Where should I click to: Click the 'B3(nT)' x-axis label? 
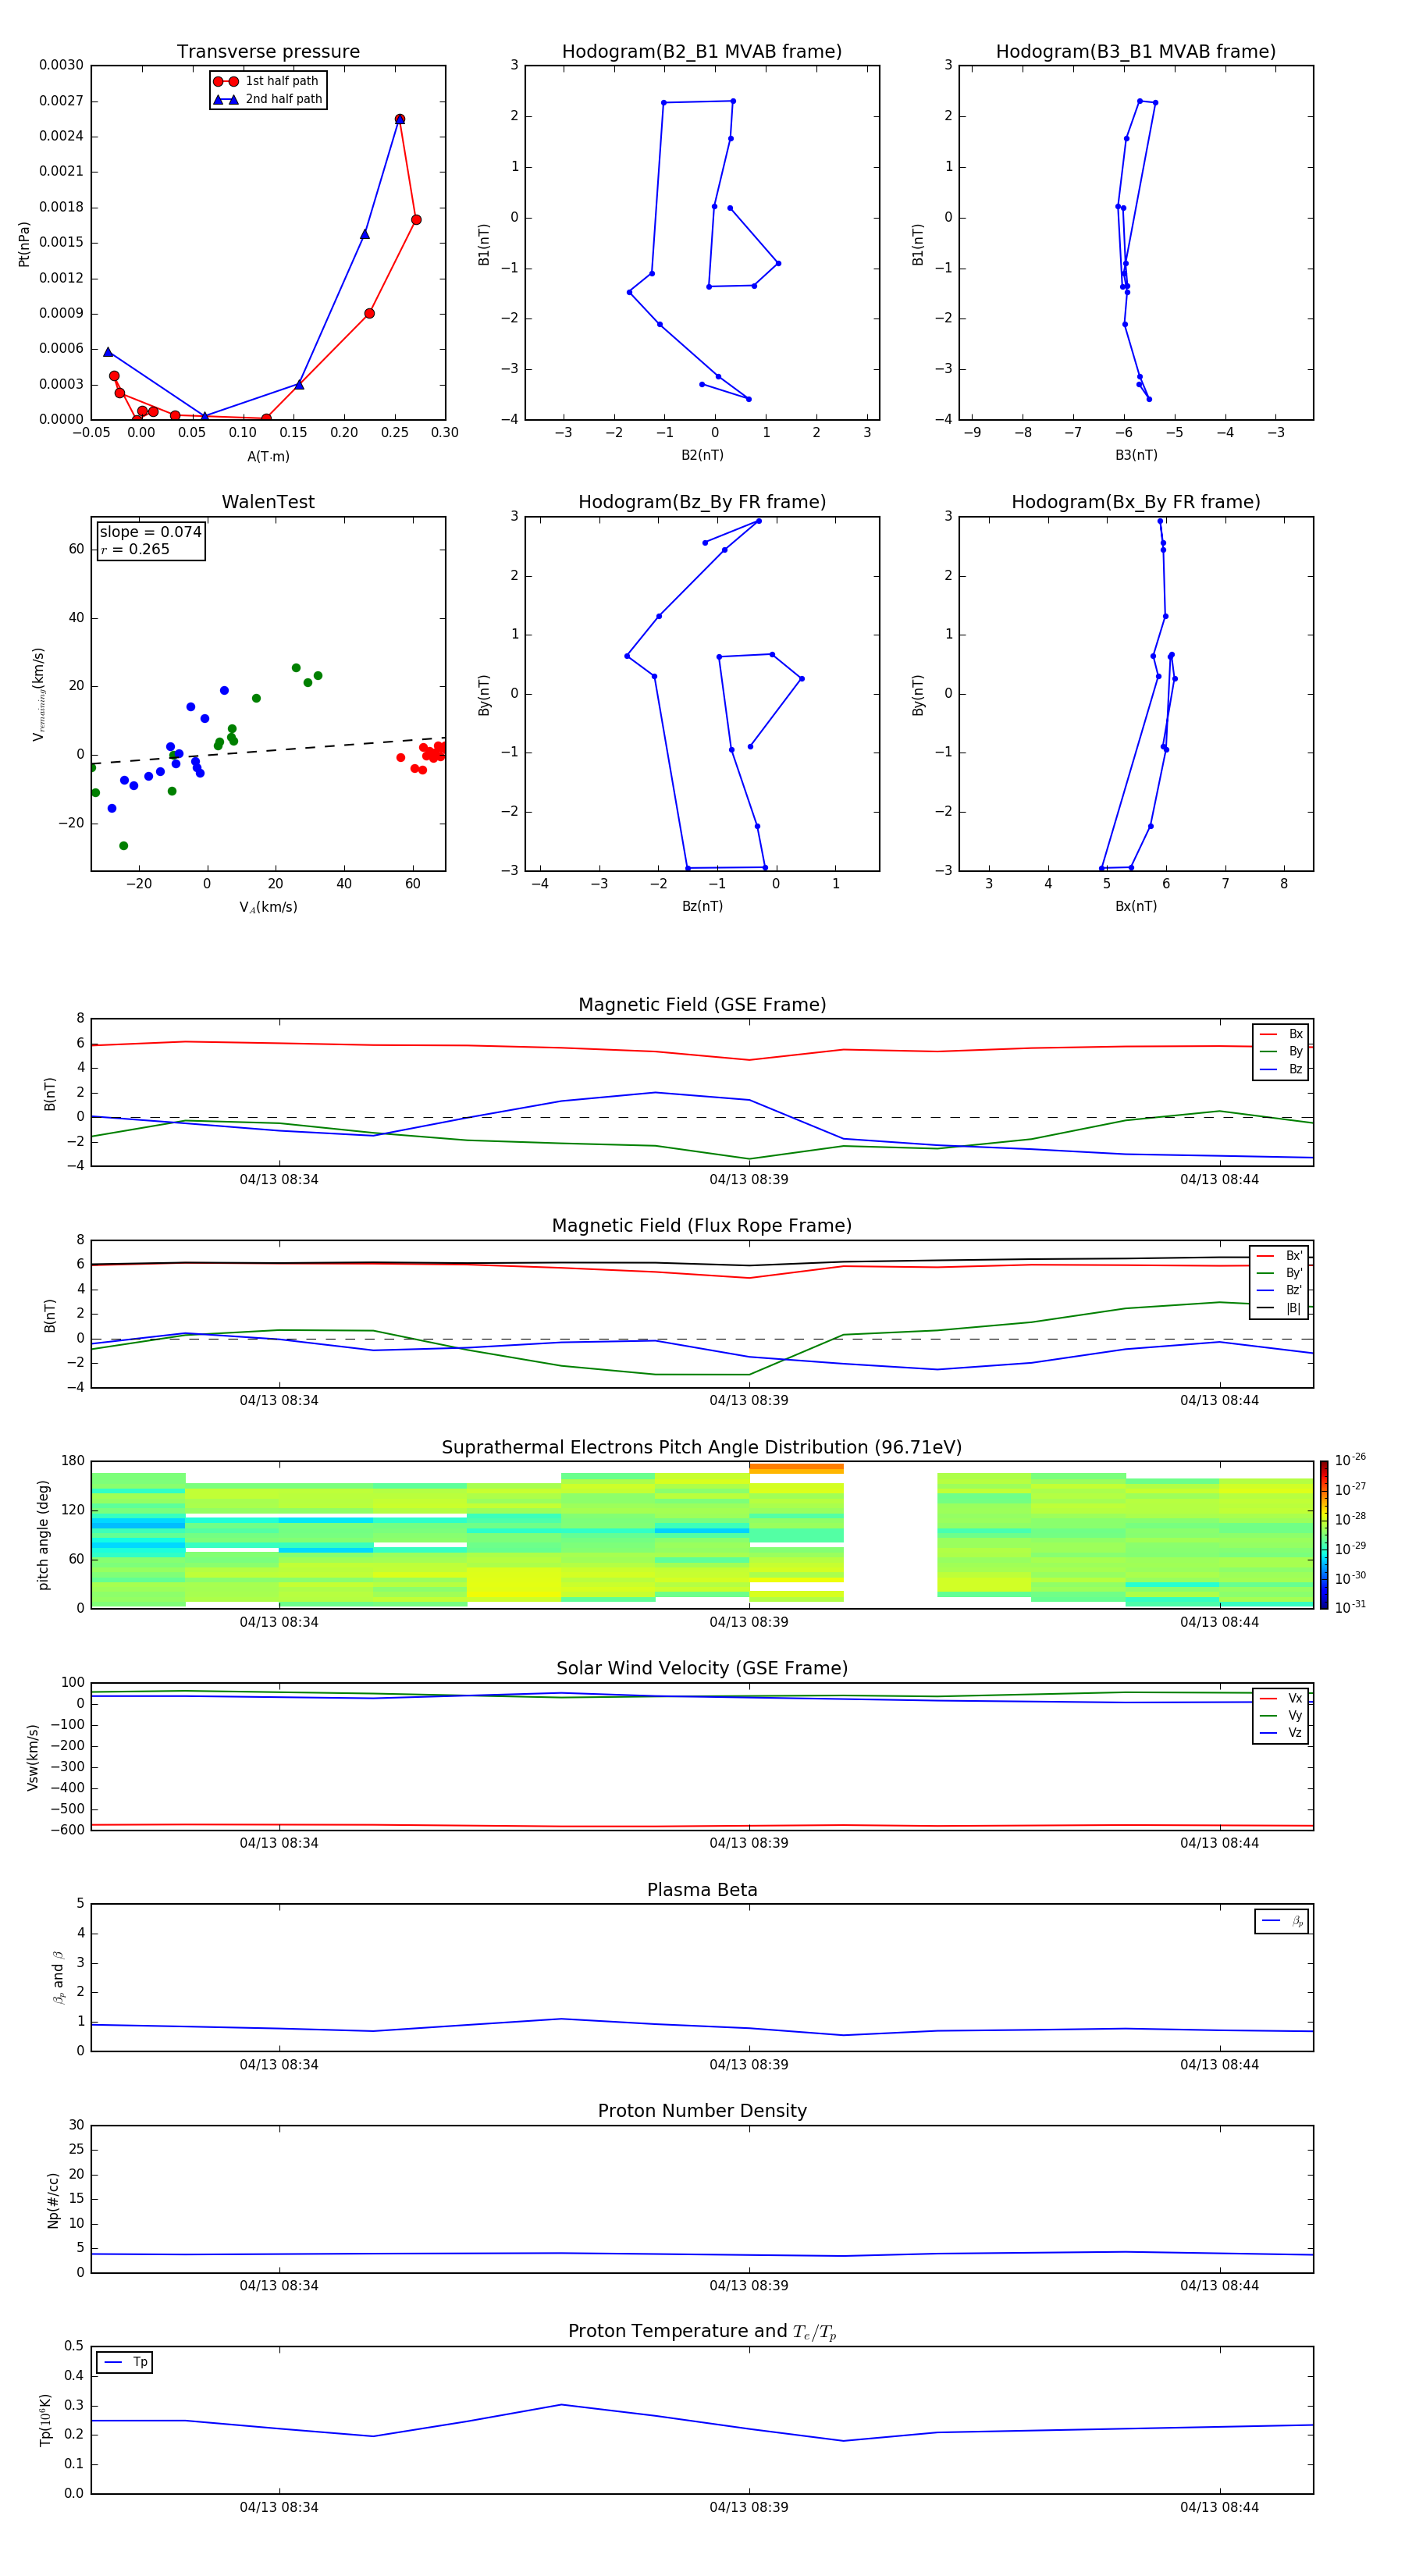(1136, 455)
